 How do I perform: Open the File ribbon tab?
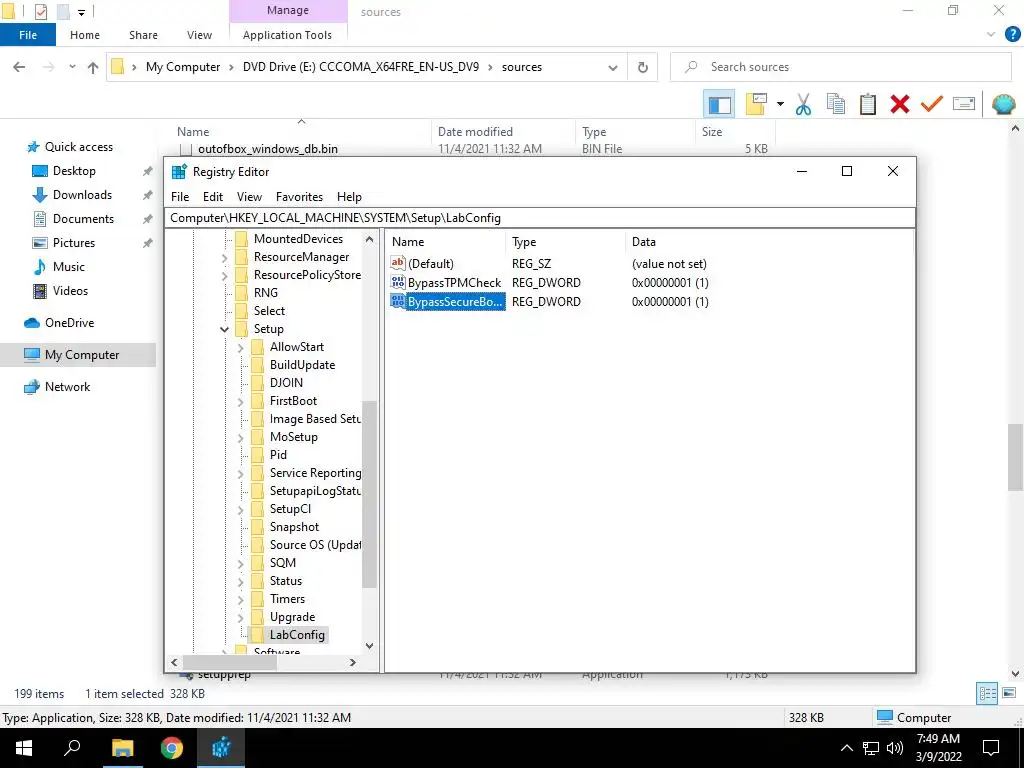(x=28, y=35)
